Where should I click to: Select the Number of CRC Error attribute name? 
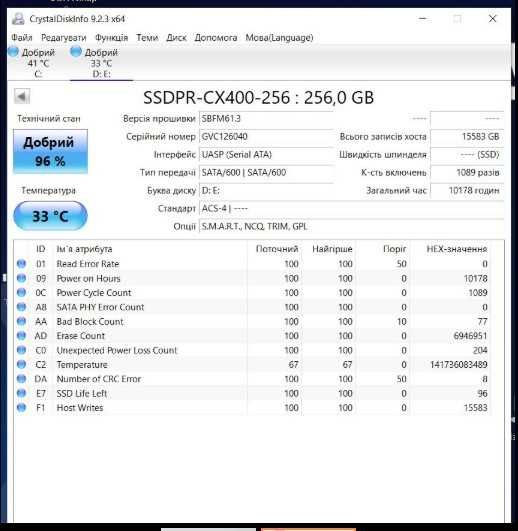[99, 379]
